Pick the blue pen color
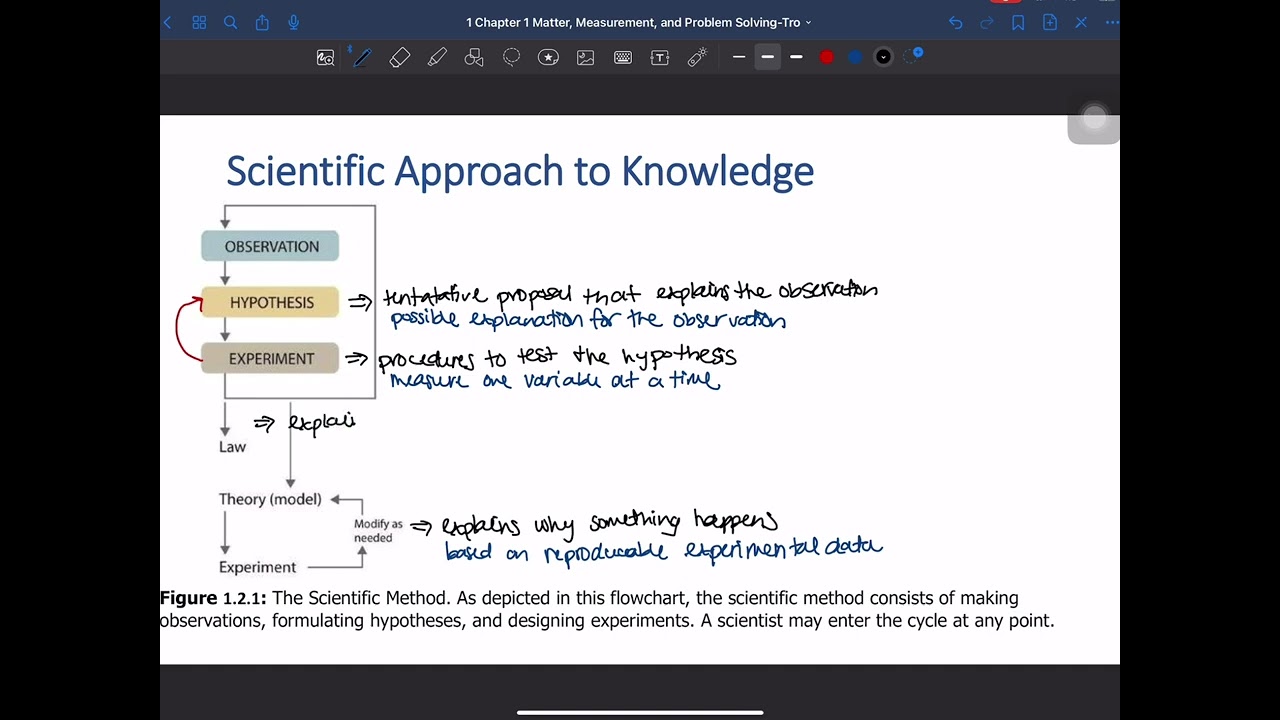The image size is (1280, 720). (x=855, y=57)
